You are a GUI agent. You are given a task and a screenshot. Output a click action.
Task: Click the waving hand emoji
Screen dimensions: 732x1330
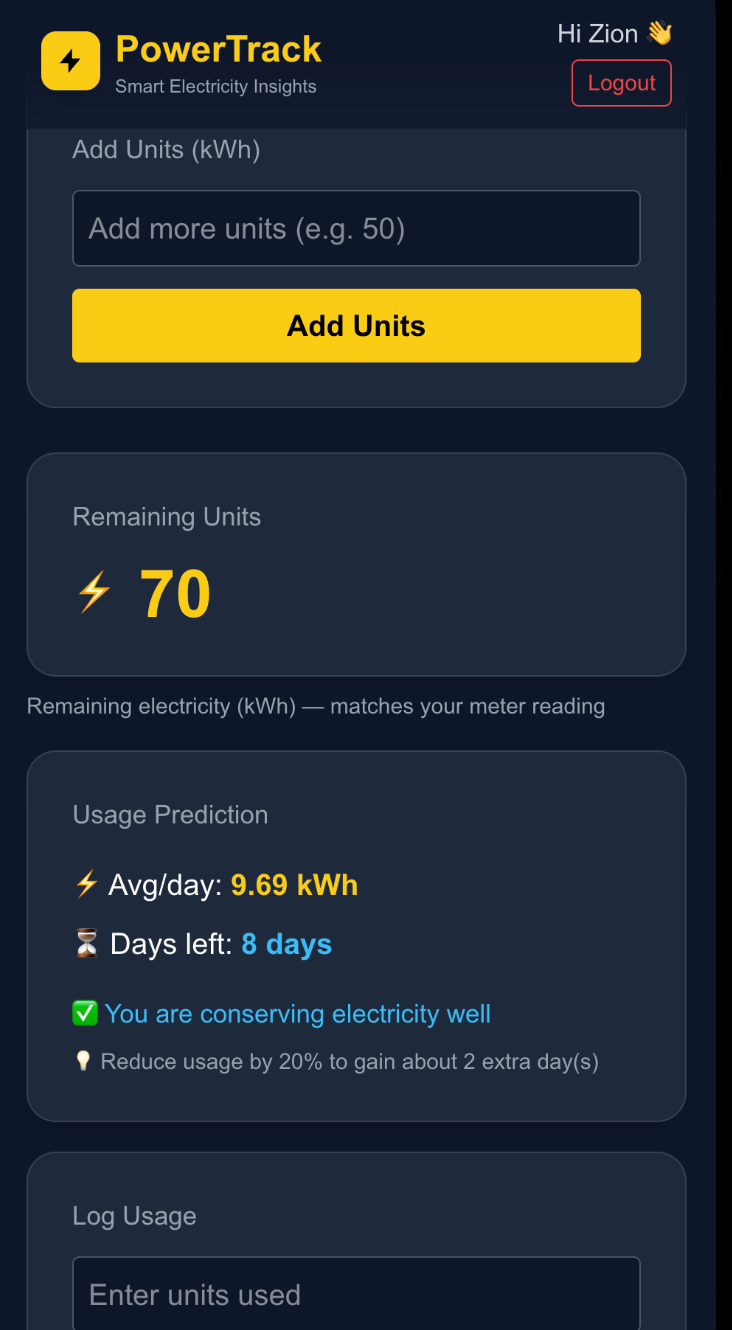click(659, 34)
